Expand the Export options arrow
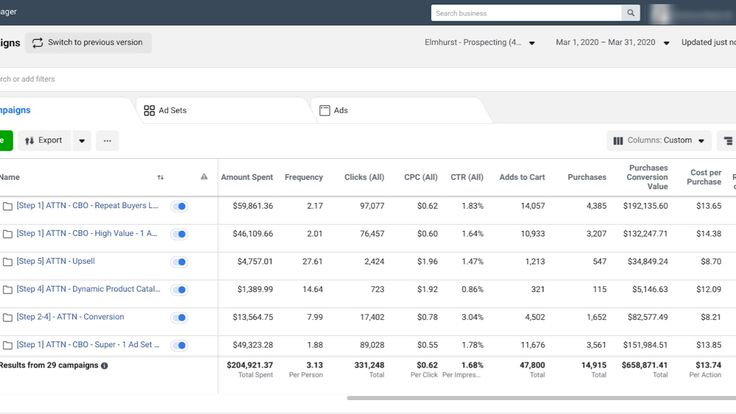The height and width of the screenshot is (414, 736). click(82, 141)
